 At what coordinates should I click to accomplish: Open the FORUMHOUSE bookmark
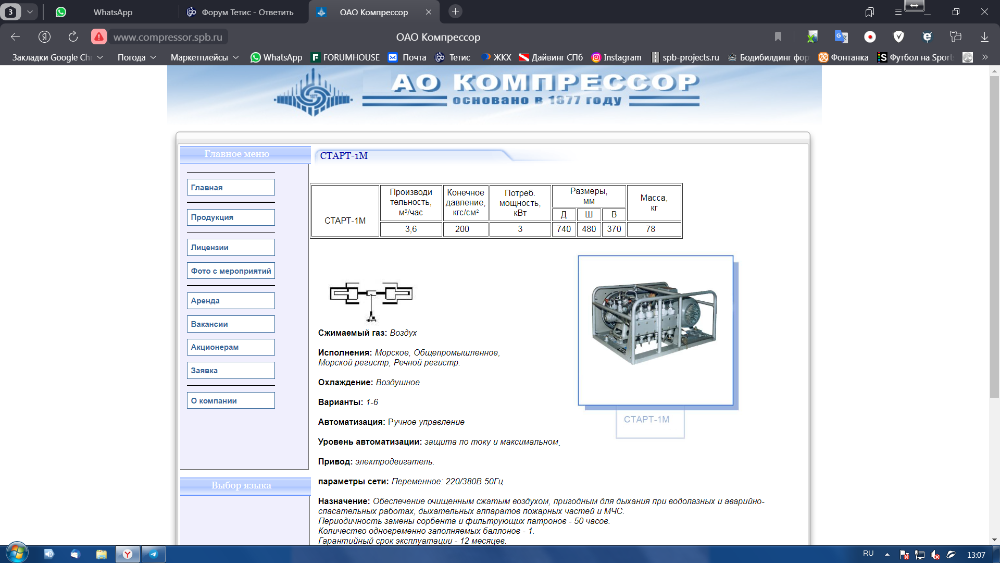click(345, 57)
